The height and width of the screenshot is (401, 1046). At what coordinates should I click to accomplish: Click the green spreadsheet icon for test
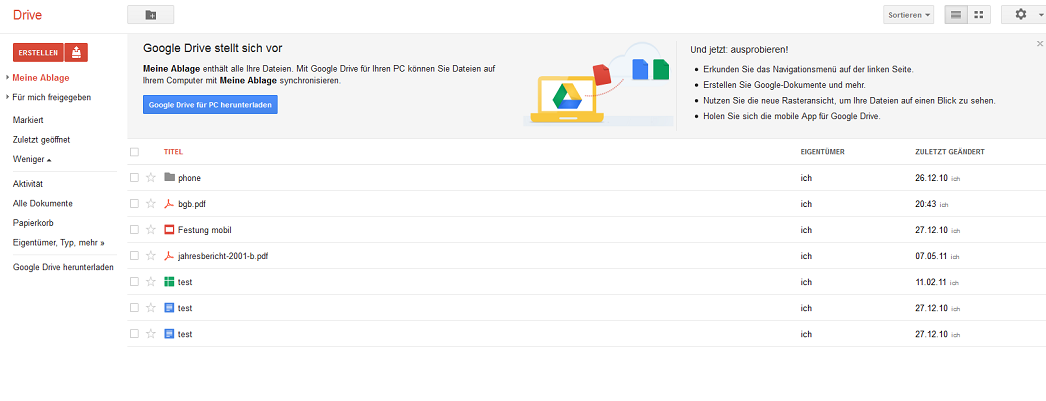(x=169, y=282)
